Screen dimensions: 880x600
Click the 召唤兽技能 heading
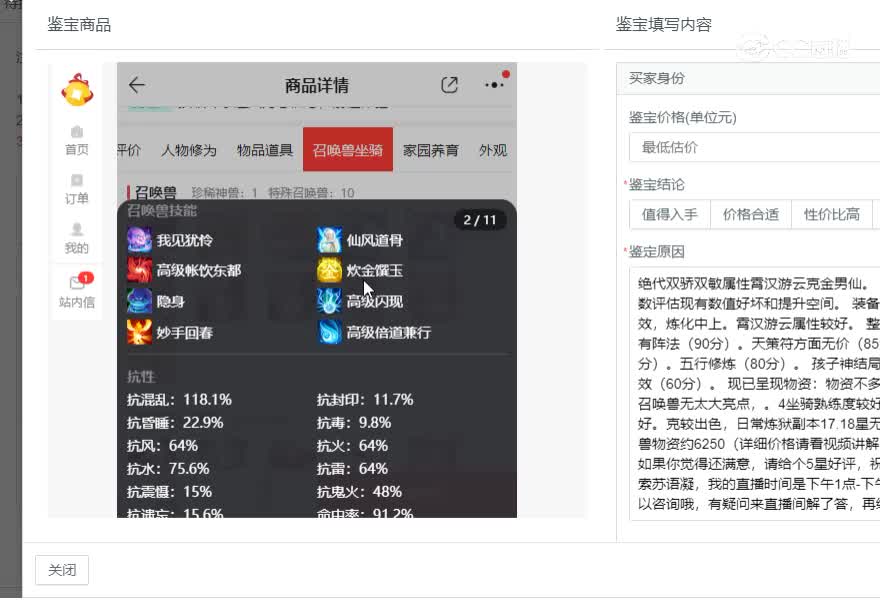(162, 210)
